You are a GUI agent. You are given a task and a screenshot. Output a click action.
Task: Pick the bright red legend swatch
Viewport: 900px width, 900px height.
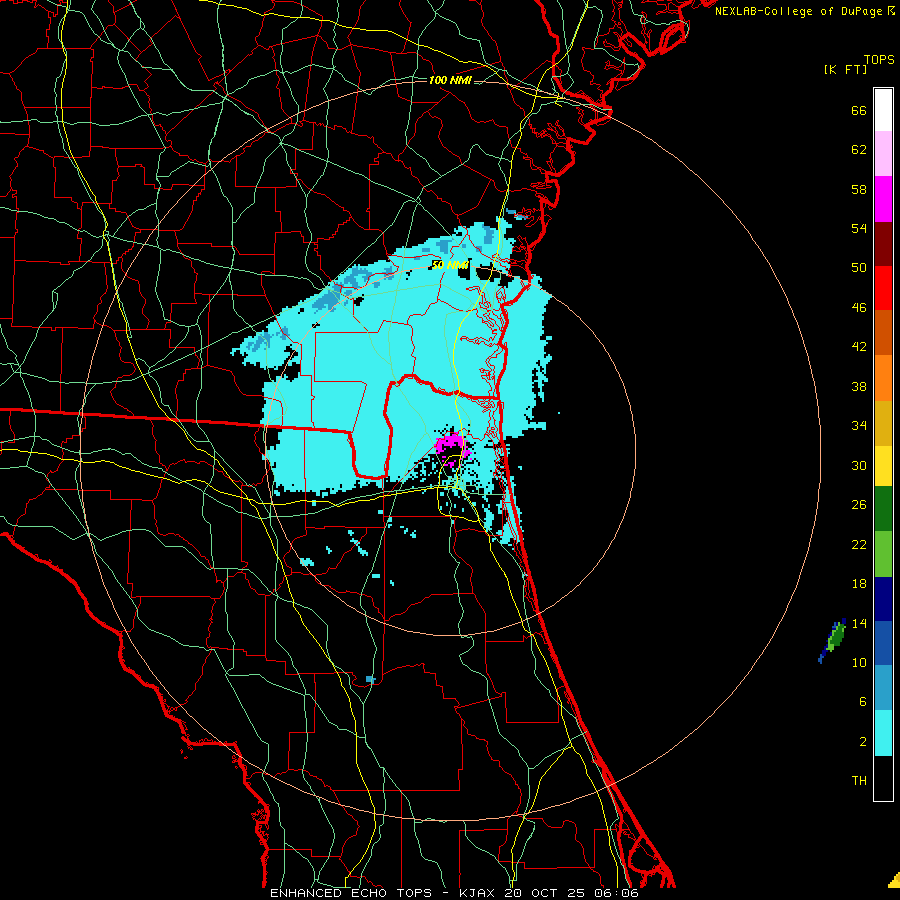point(883,288)
